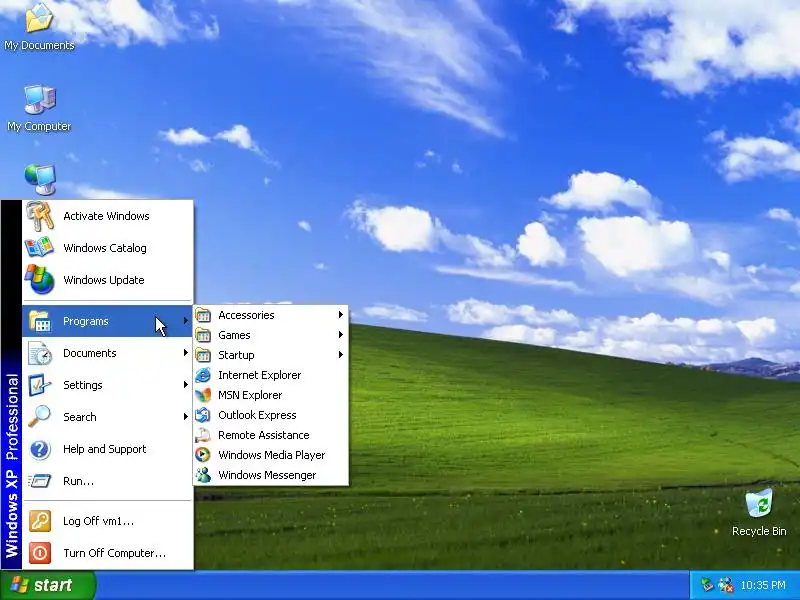Choose Activate Windows from the Start menu
The width and height of the screenshot is (800, 600).
pos(108,216)
